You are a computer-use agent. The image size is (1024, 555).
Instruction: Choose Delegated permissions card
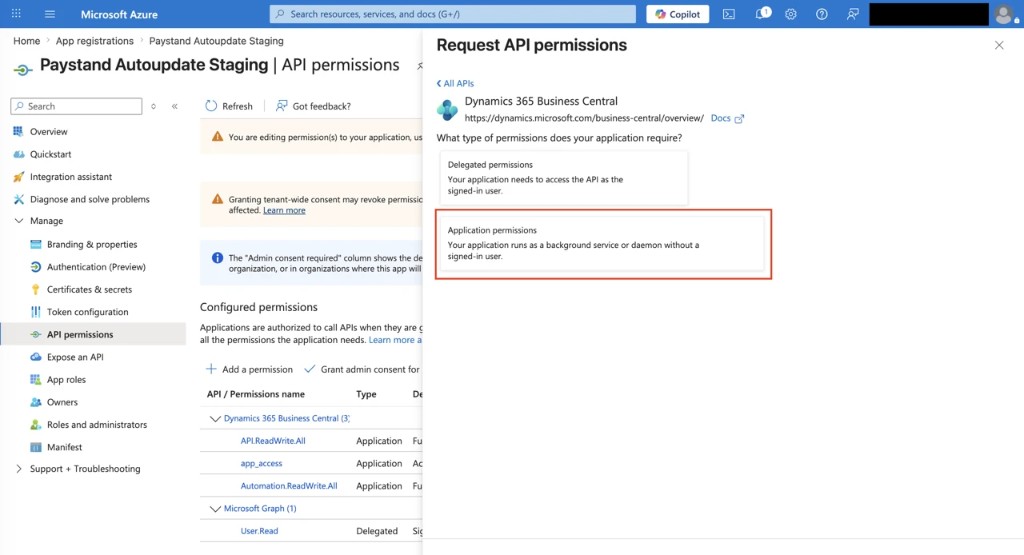[x=564, y=178]
